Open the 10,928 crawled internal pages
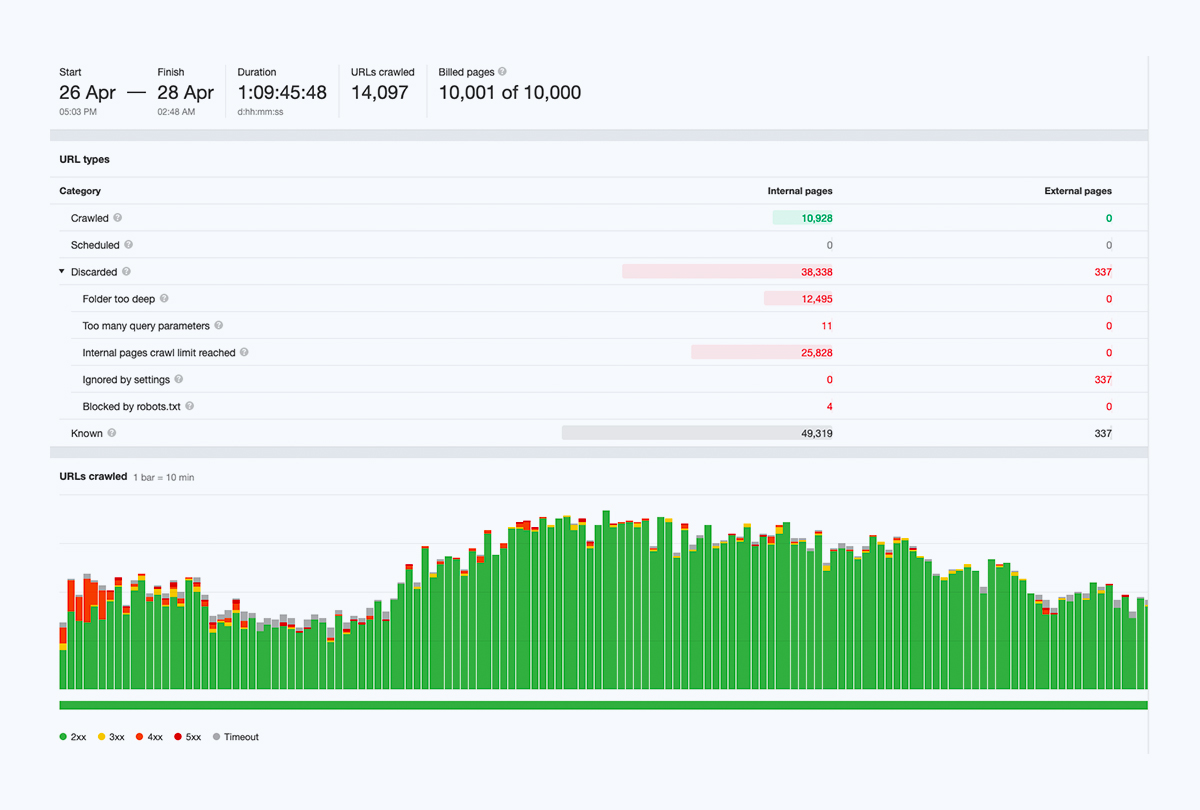Image resolution: width=1200 pixels, height=810 pixels. [816, 218]
